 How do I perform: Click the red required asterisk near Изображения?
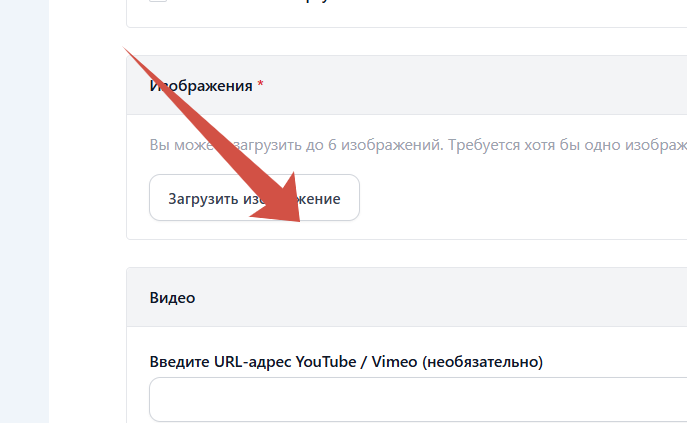pos(261,86)
